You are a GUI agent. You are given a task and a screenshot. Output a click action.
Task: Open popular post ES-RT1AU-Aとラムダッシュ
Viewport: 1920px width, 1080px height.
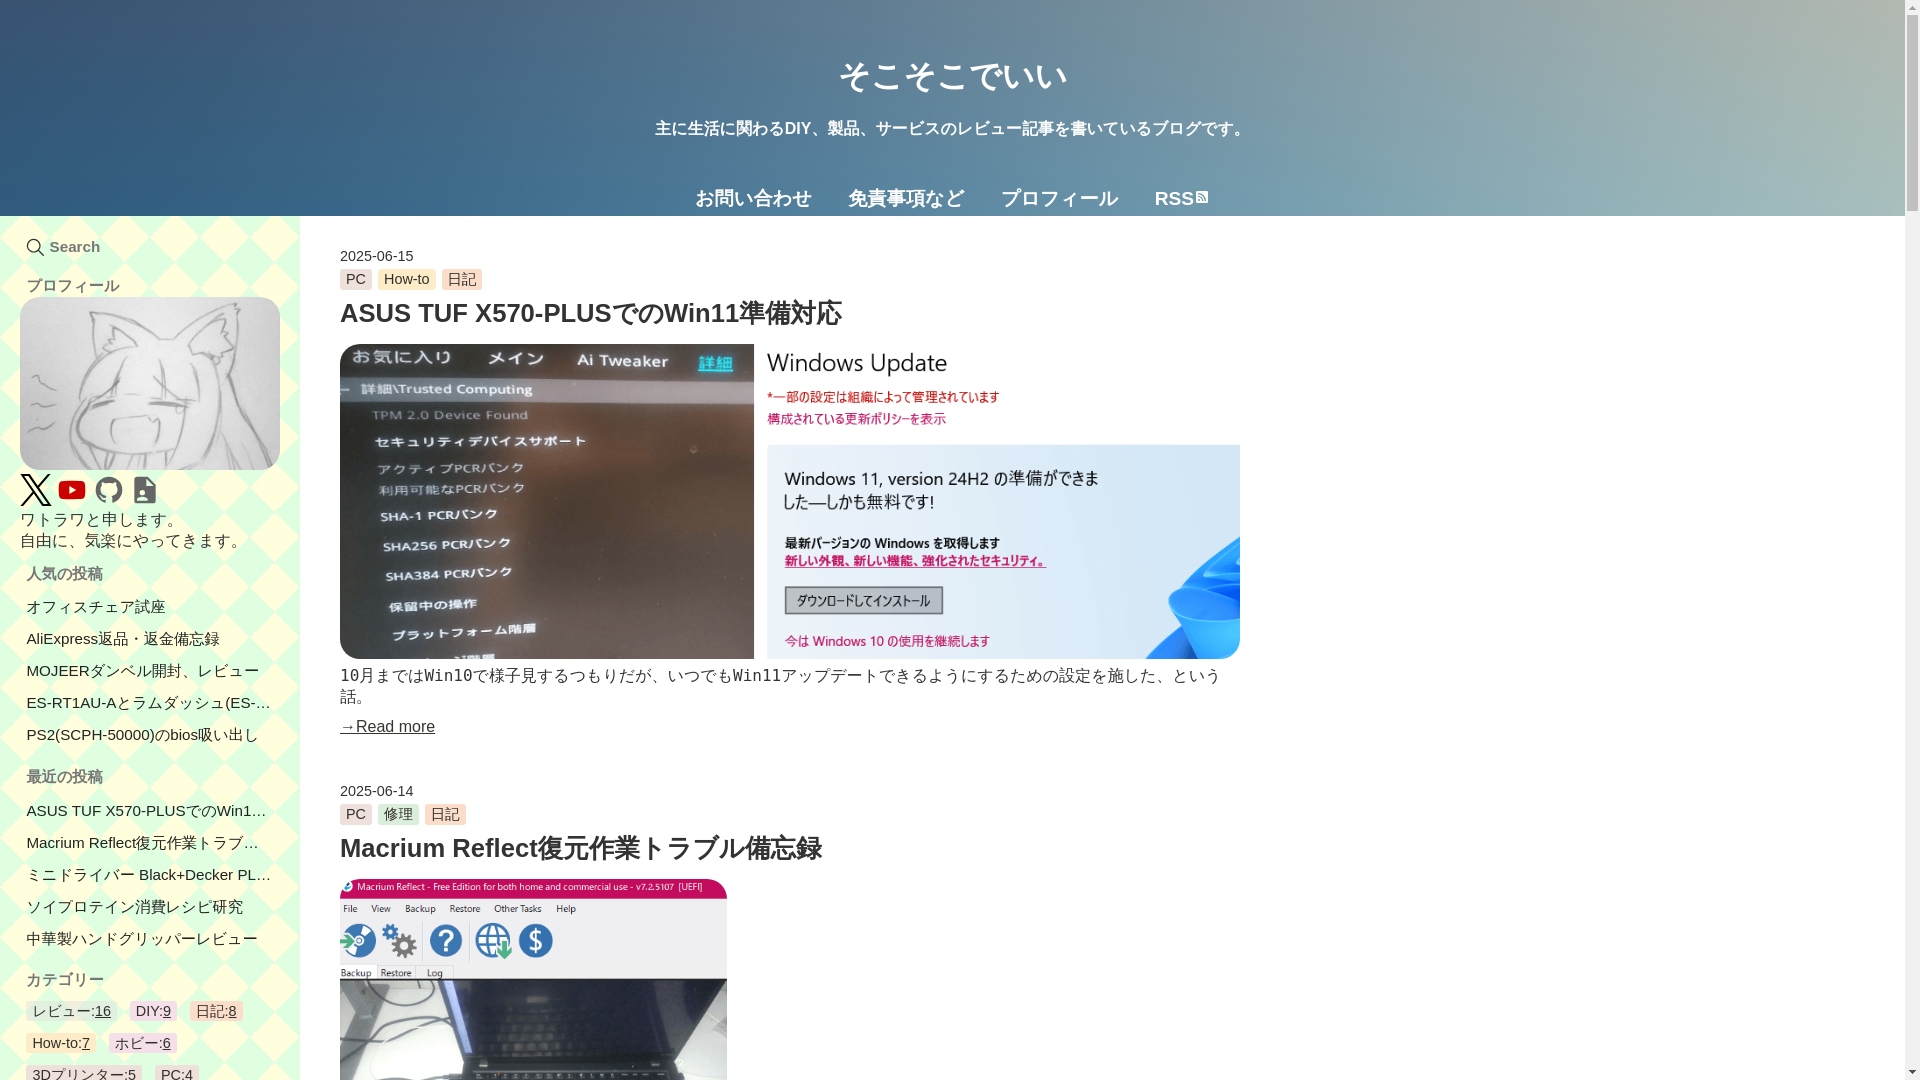tap(149, 703)
